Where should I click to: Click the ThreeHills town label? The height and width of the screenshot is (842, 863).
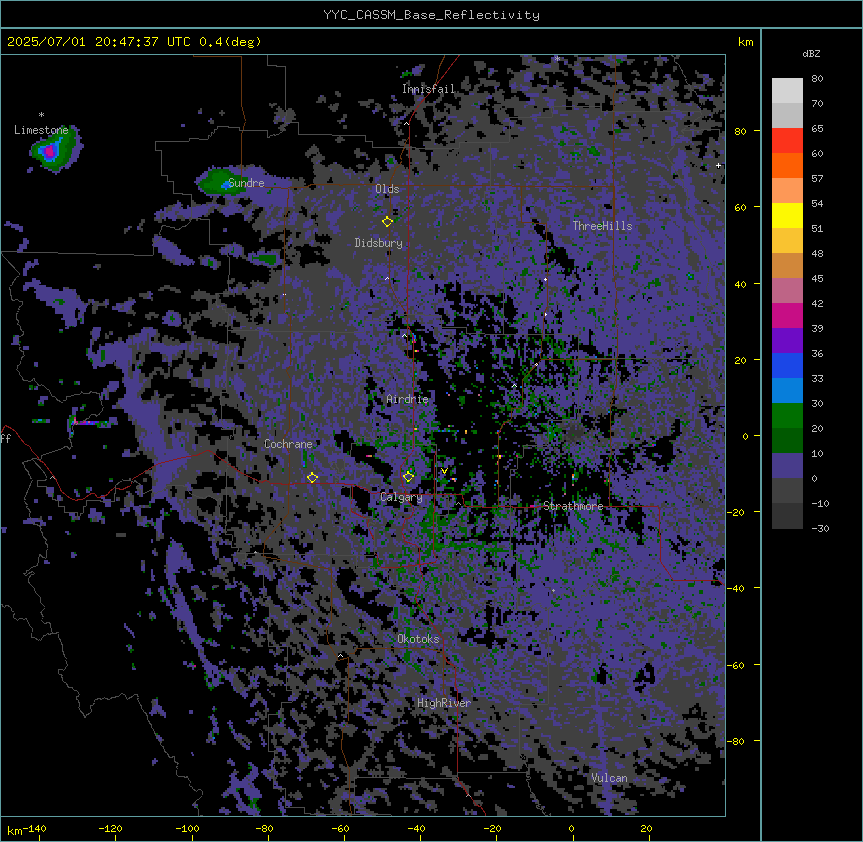pyautogui.click(x=602, y=226)
